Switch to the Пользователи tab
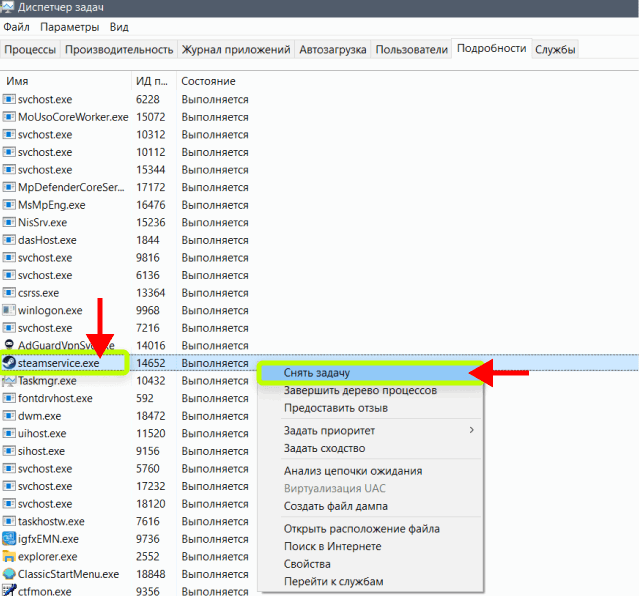 coord(411,49)
